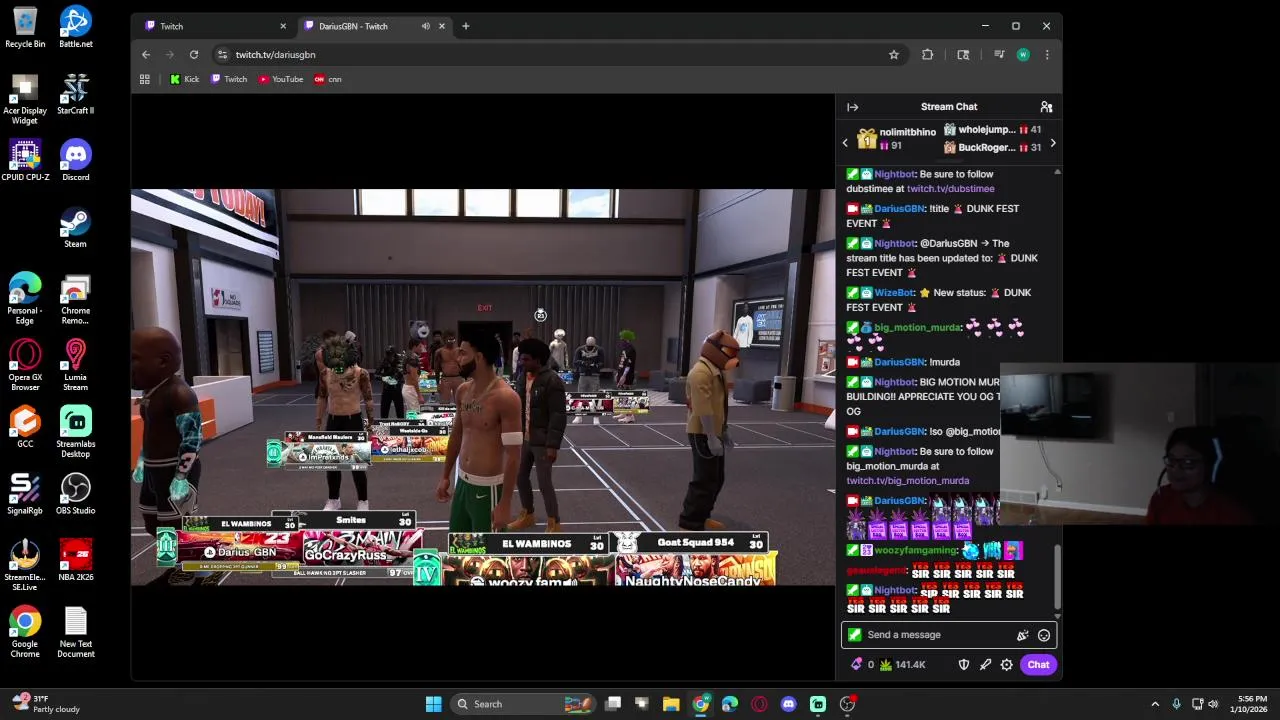1280x720 pixels.
Task: Select Streamlabs Desktop icon
Action: tap(76, 433)
